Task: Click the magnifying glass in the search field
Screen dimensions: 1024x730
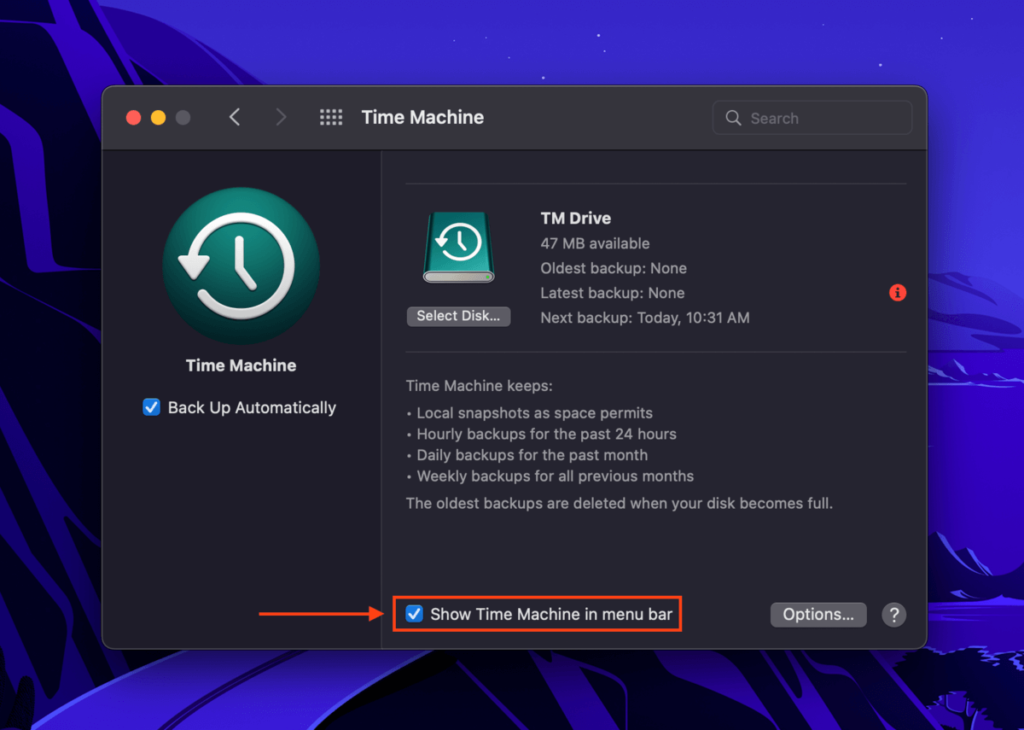Action: pos(733,117)
